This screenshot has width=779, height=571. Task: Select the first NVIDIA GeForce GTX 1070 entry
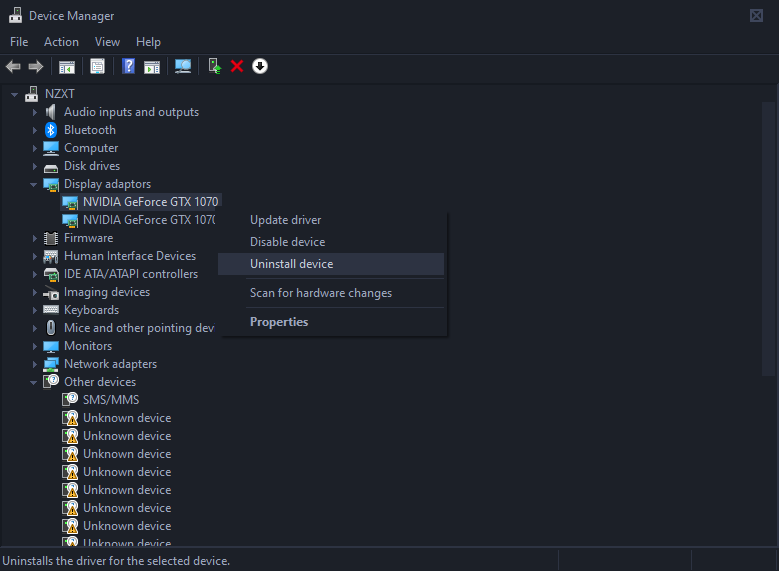point(150,202)
